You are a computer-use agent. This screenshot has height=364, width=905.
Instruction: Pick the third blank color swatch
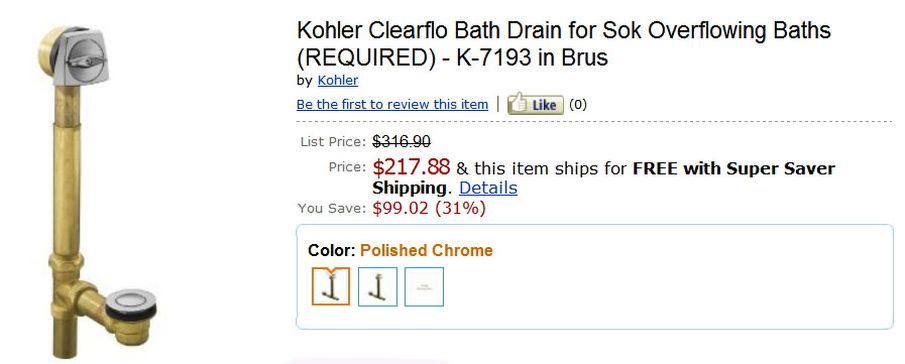424,286
